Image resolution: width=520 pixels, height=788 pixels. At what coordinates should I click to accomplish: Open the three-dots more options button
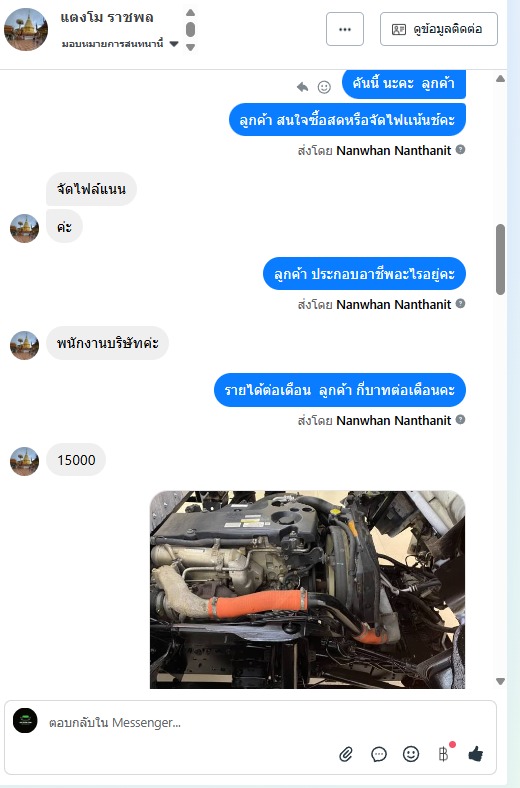point(345,29)
